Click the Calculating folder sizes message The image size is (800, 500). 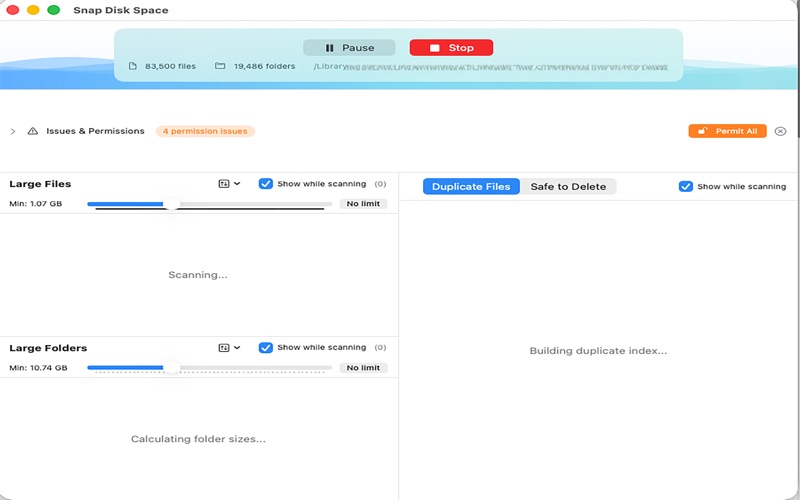198,439
